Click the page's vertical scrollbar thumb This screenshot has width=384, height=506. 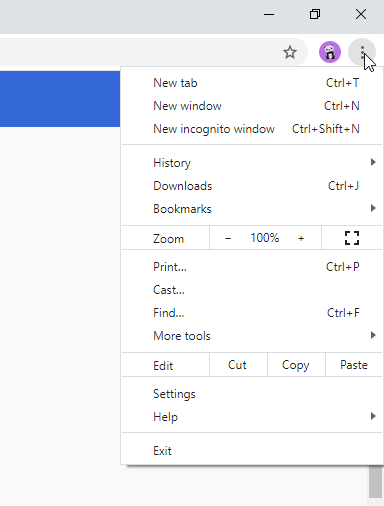[375, 482]
